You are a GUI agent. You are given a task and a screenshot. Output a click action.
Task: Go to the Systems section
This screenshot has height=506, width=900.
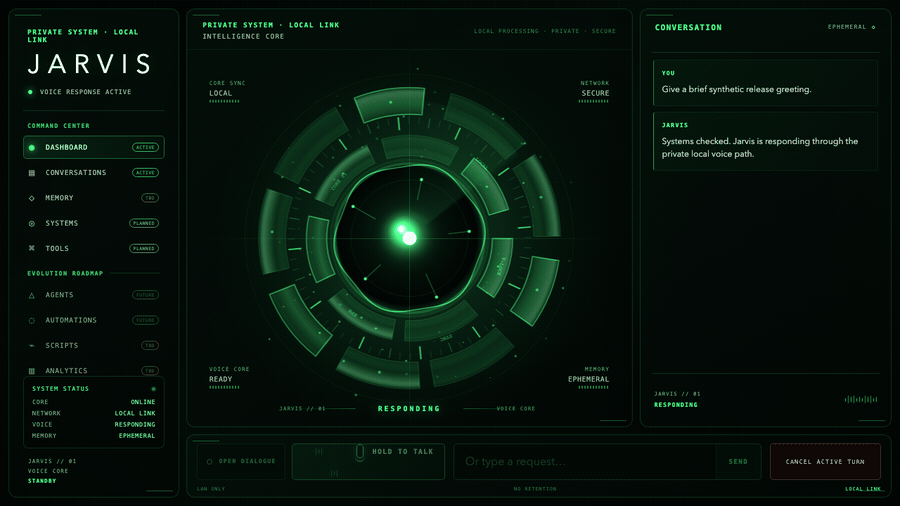[94, 223]
